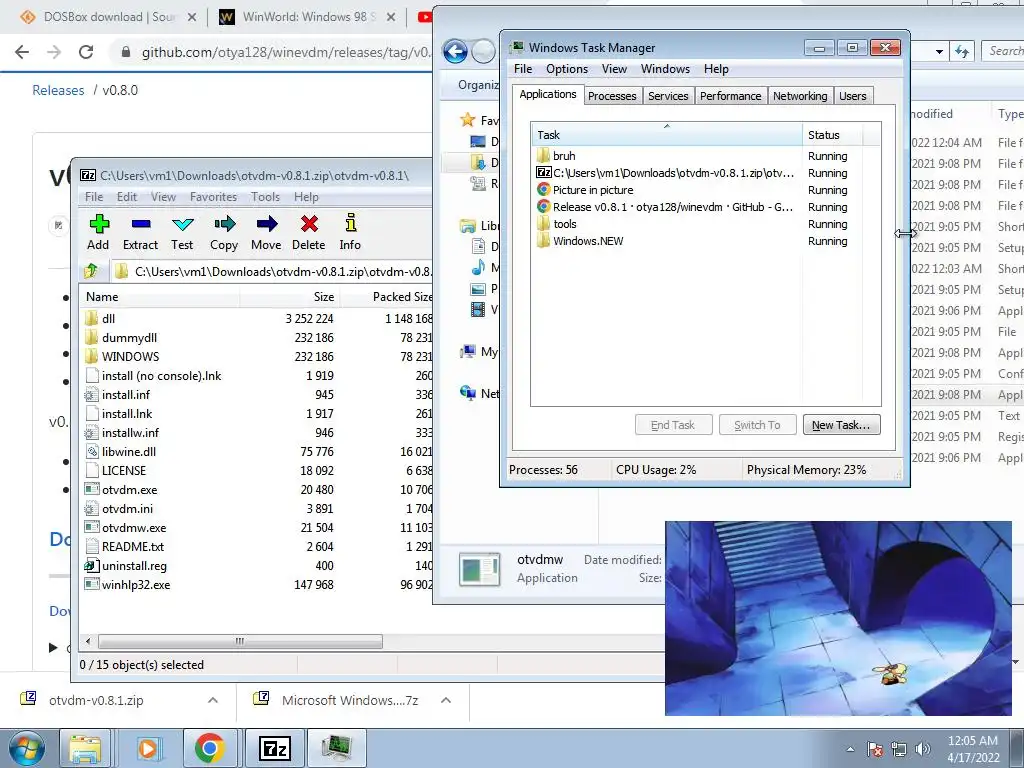Viewport: 1024px width, 768px height.
Task: Click the 7-Zip path address field
Action: coord(273,272)
